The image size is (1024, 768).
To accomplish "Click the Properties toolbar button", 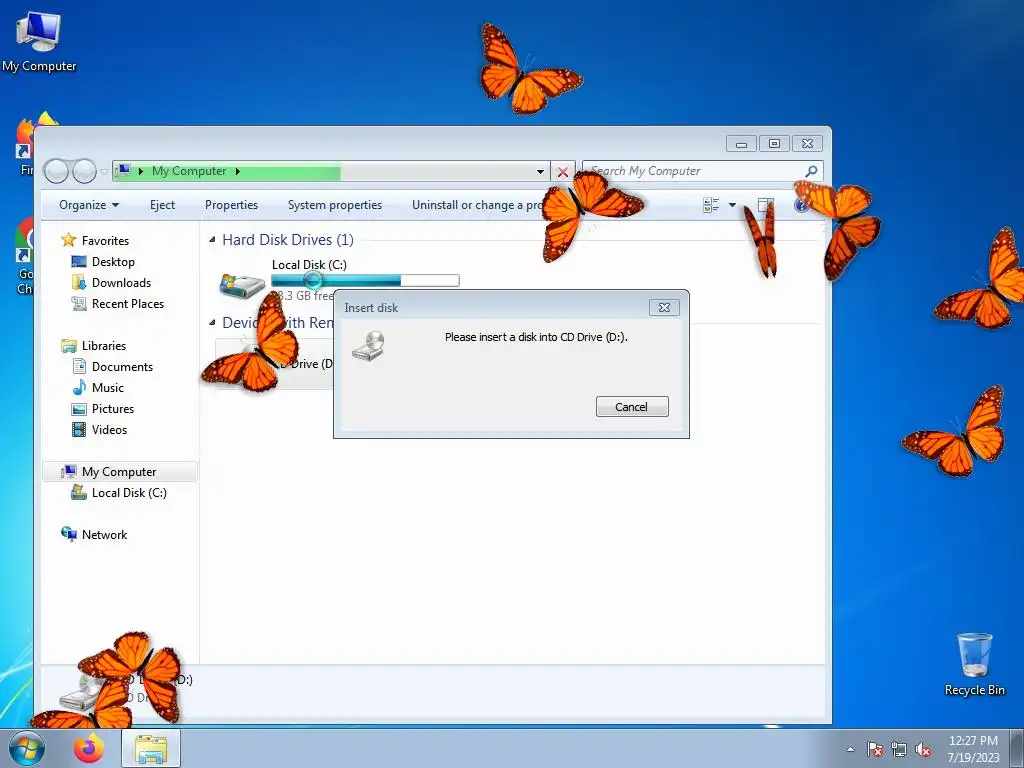I will coord(231,205).
